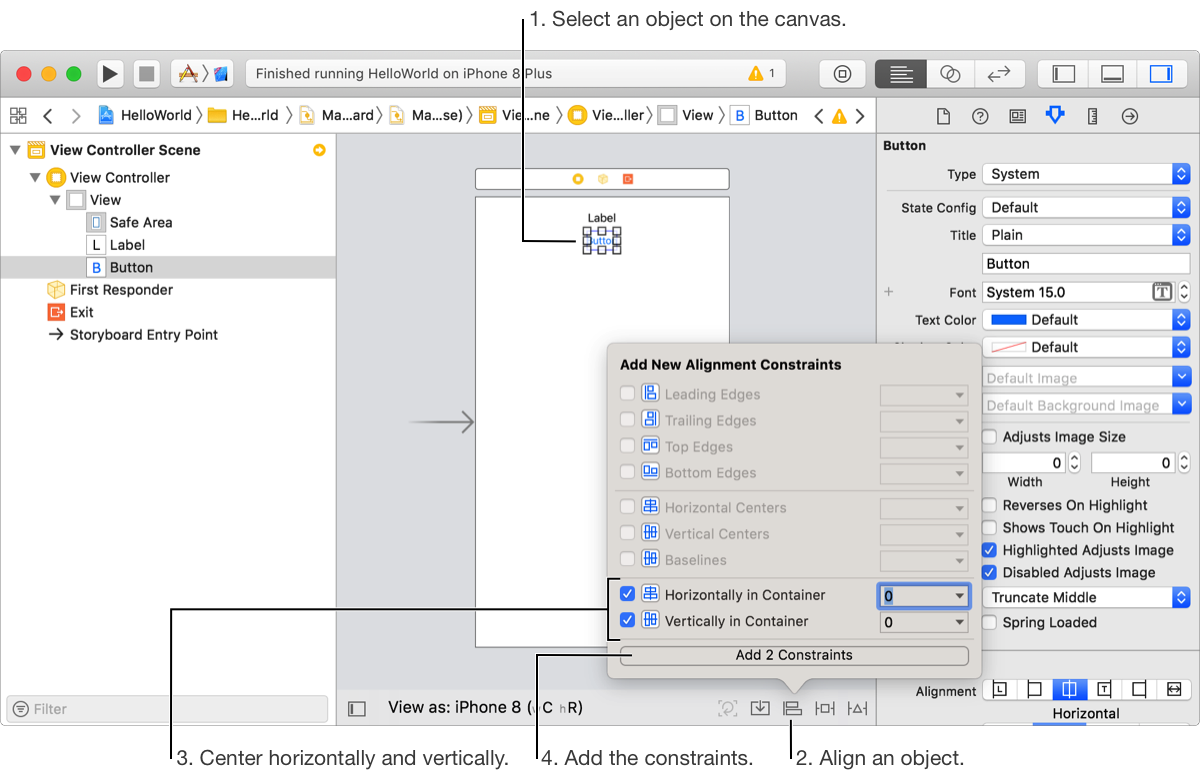Open the Size inspector tab

point(1092,116)
